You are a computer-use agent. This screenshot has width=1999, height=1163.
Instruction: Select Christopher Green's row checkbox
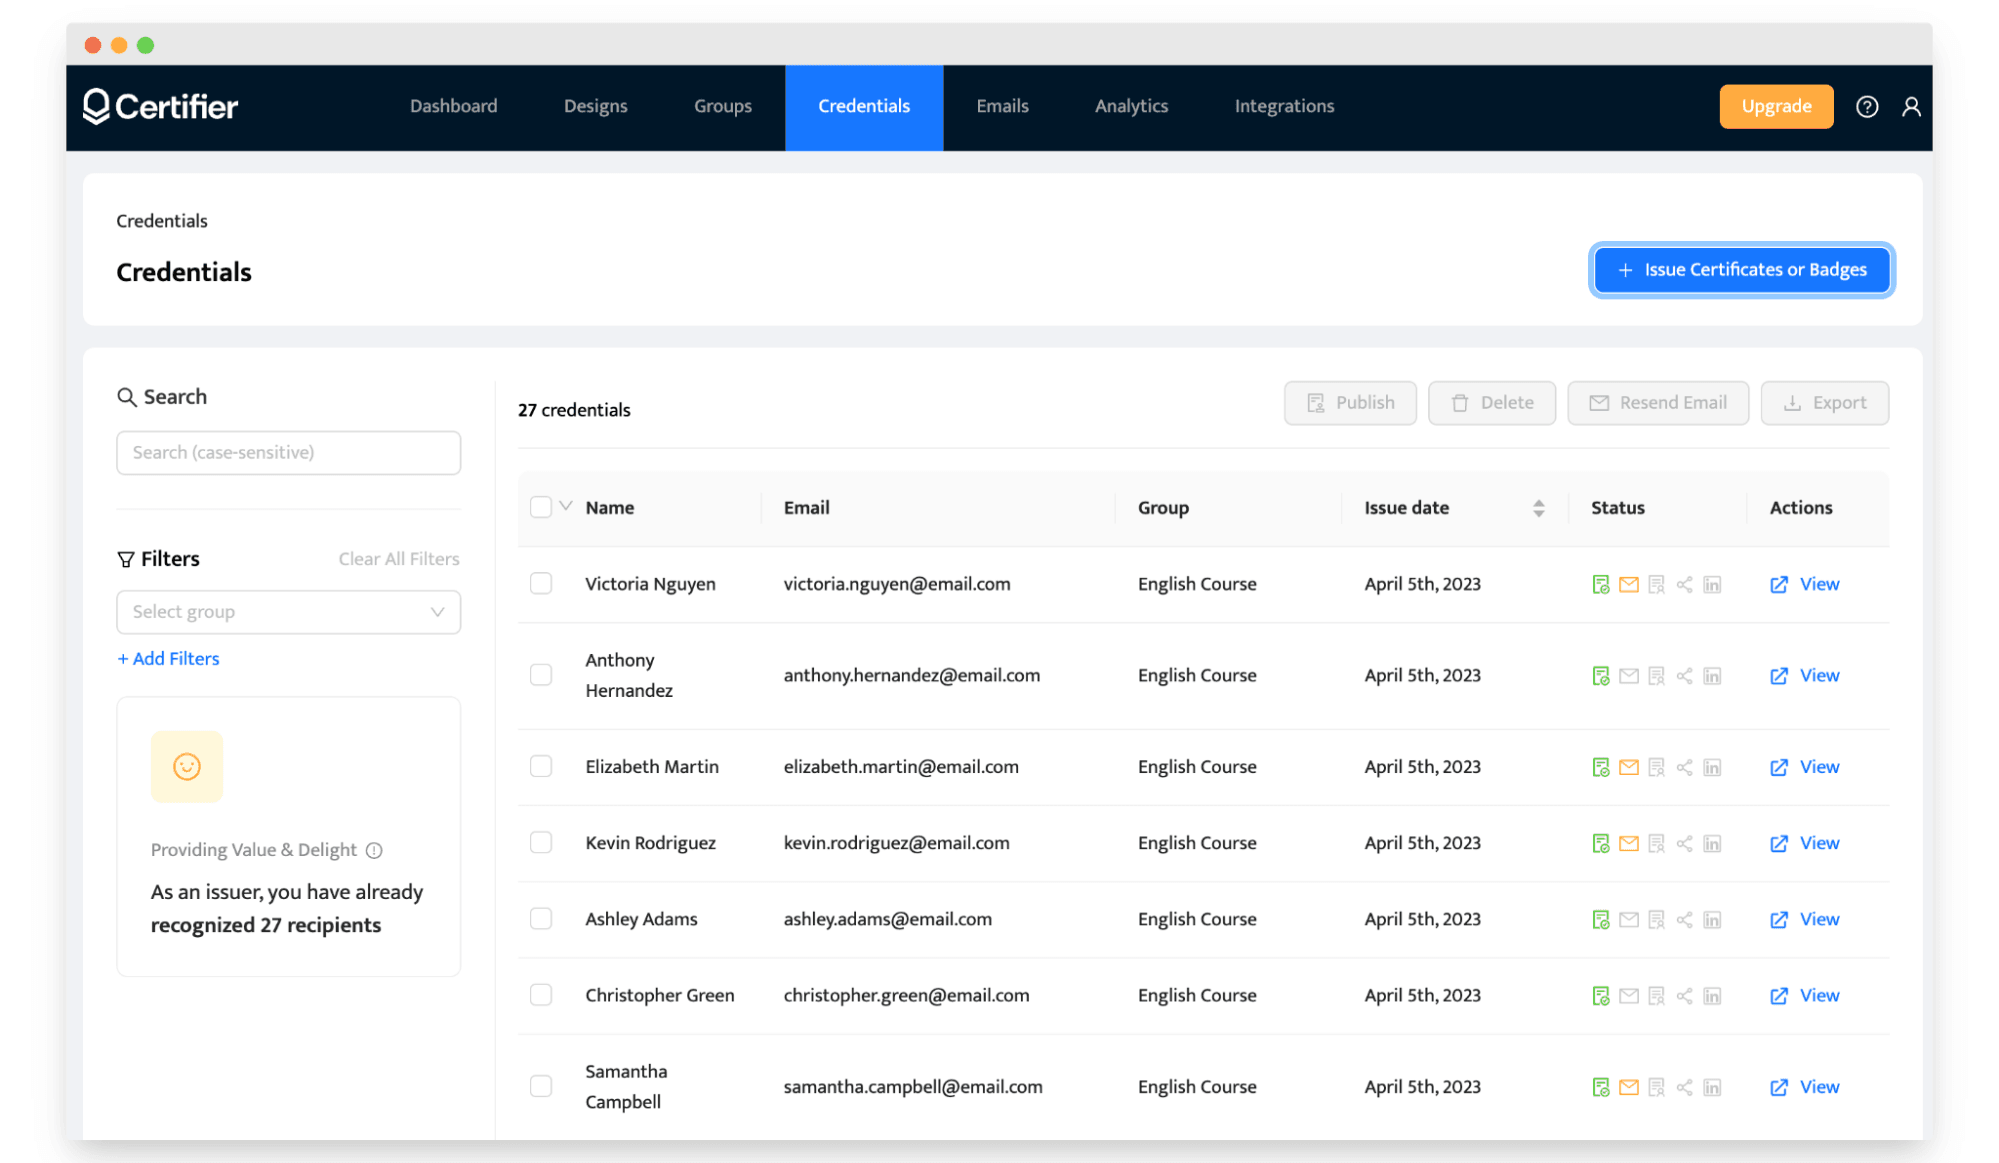pos(541,995)
